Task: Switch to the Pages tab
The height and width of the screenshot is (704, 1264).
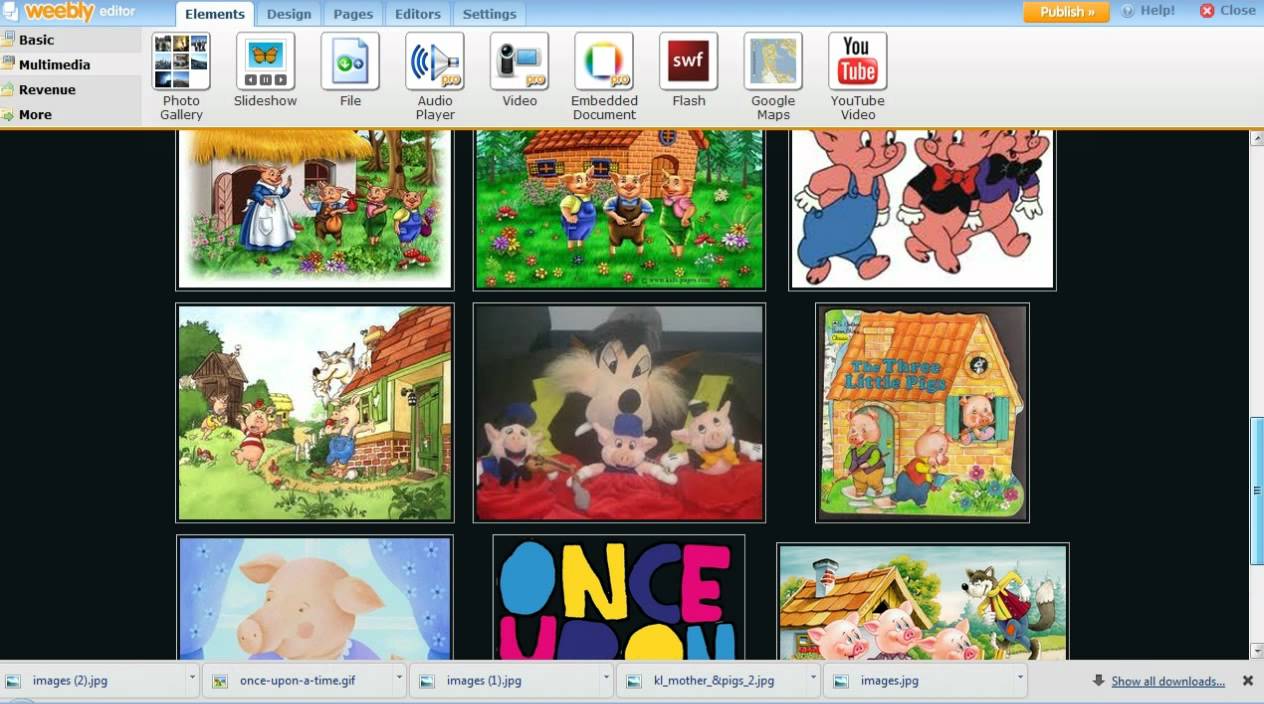Action: (353, 14)
